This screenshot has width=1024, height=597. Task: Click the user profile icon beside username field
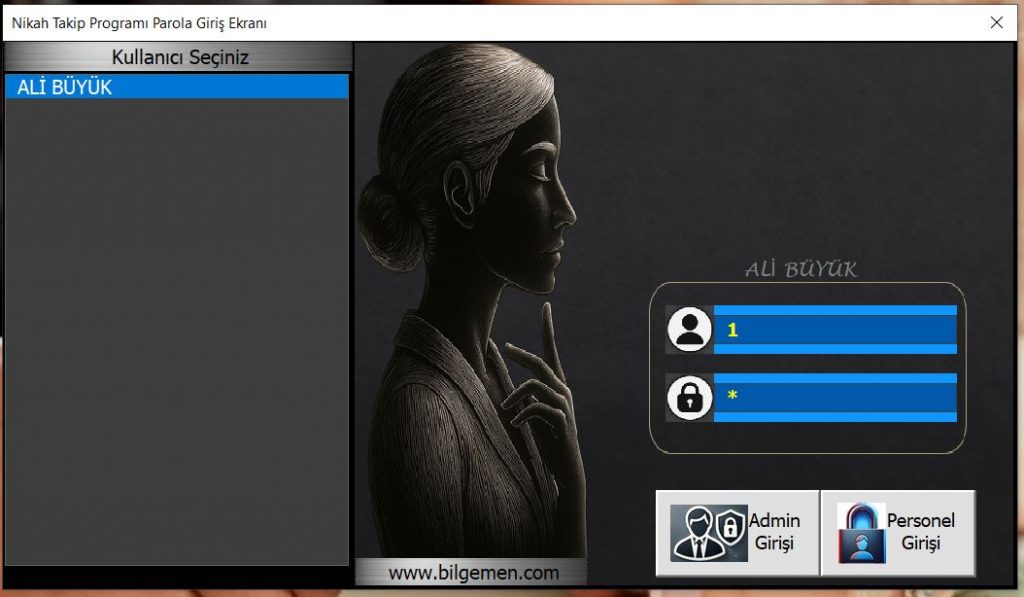pyautogui.click(x=689, y=329)
